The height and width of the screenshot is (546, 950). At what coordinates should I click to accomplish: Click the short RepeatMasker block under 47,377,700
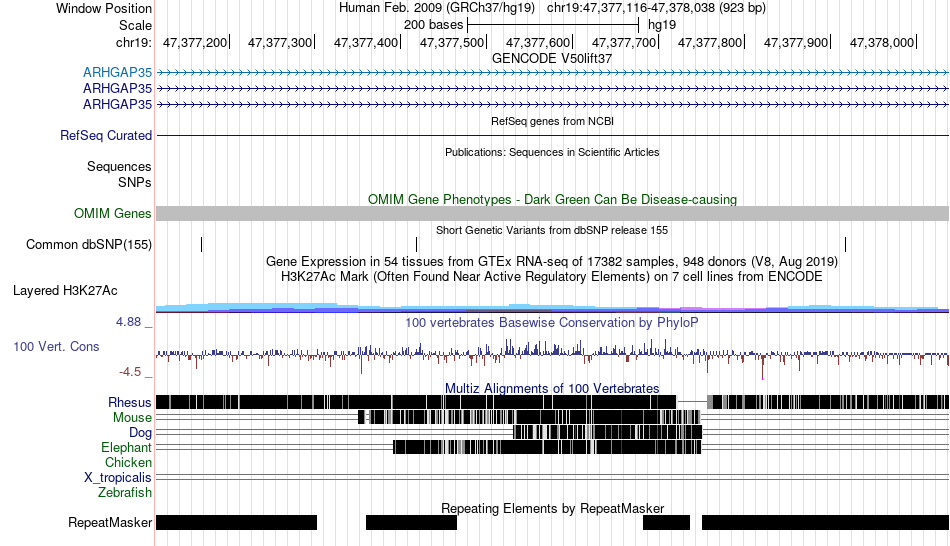tap(666, 522)
